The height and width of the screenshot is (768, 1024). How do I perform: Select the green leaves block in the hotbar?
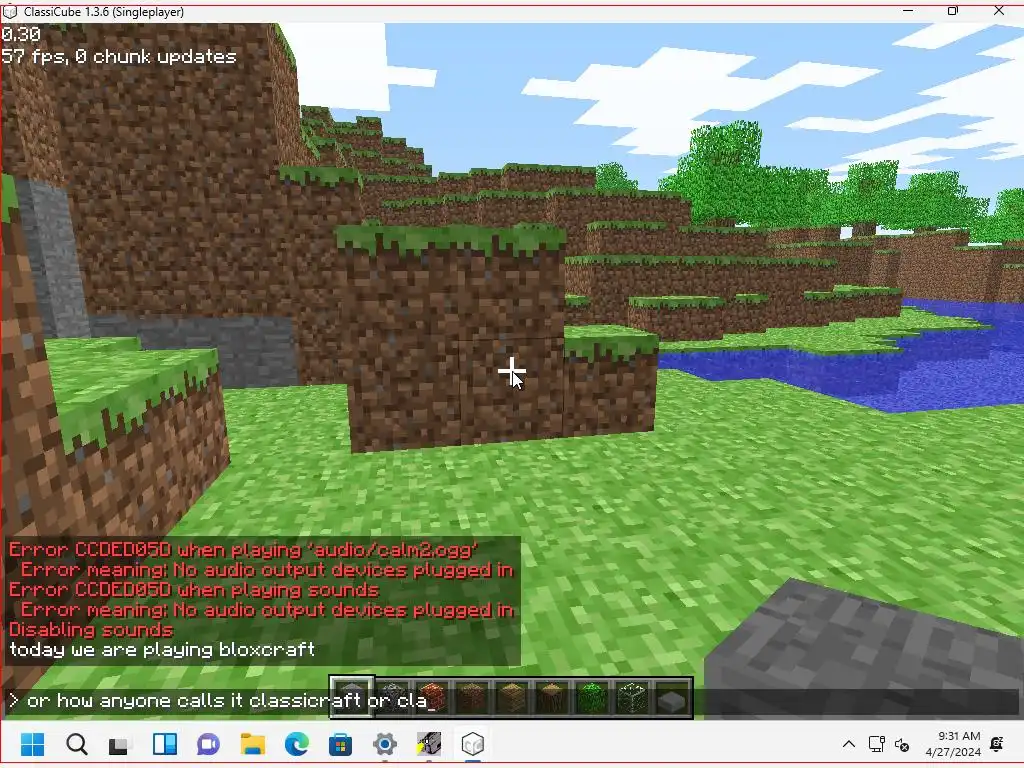coord(591,697)
